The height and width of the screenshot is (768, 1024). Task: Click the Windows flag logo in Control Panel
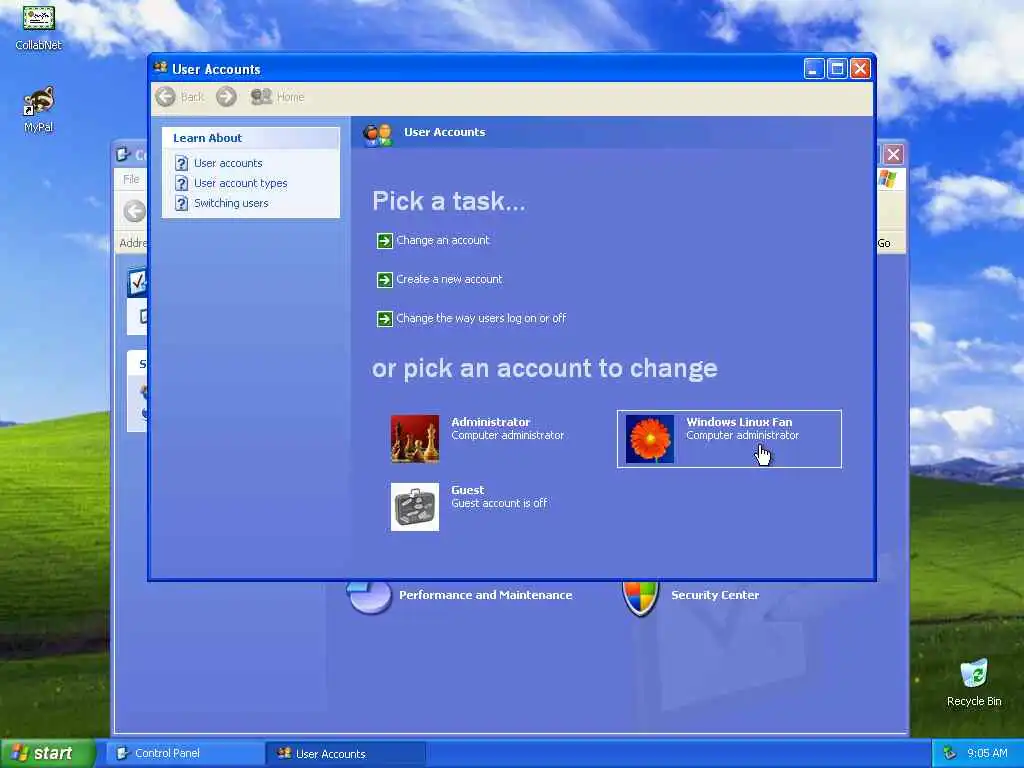pyautogui.click(x=888, y=178)
